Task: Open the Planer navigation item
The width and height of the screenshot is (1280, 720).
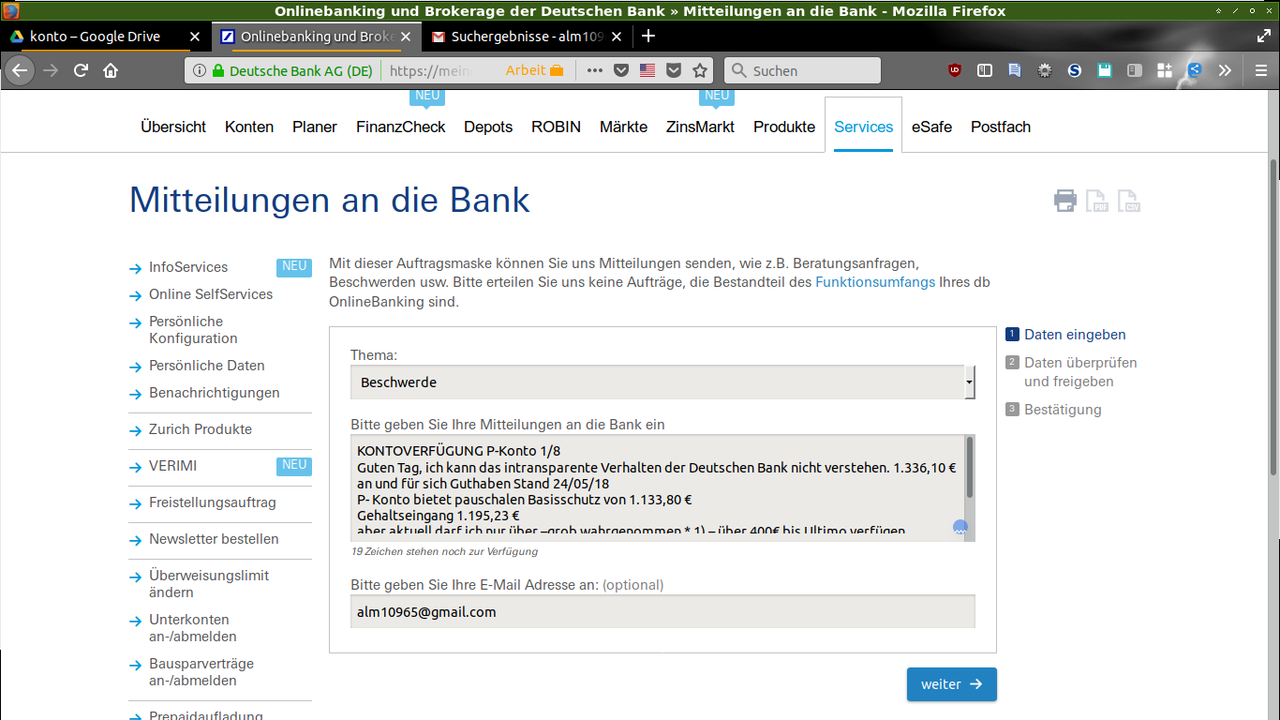Action: (315, 127)
